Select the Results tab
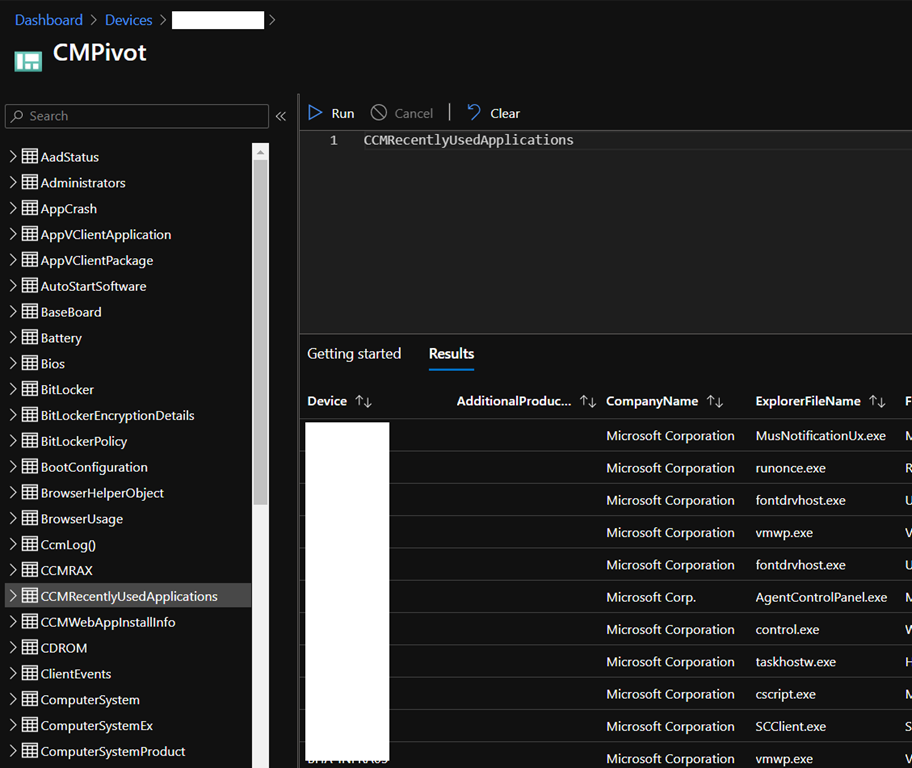The image size is (912, 768). click(x=451, y=354)
